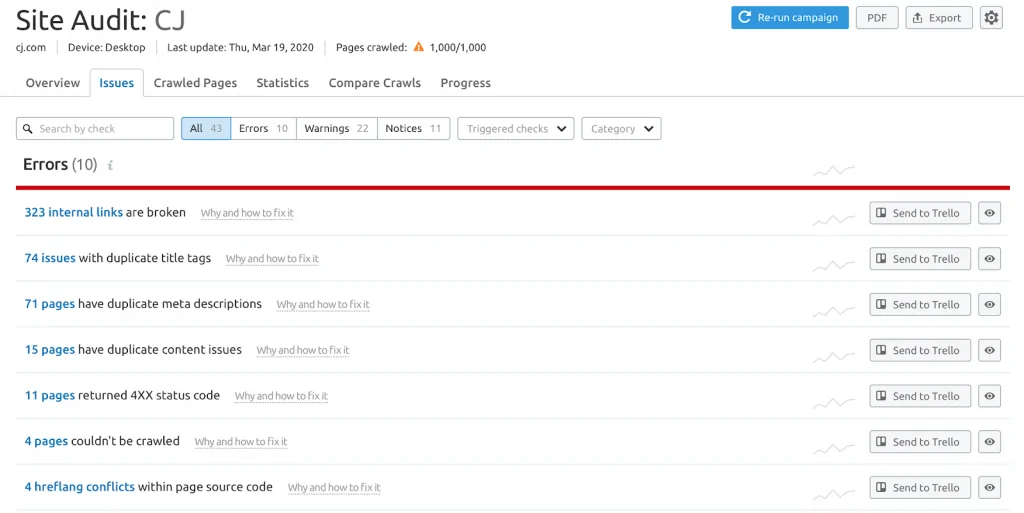Toggle eye icon for duplicate meta descriptions

coord(989,305)
